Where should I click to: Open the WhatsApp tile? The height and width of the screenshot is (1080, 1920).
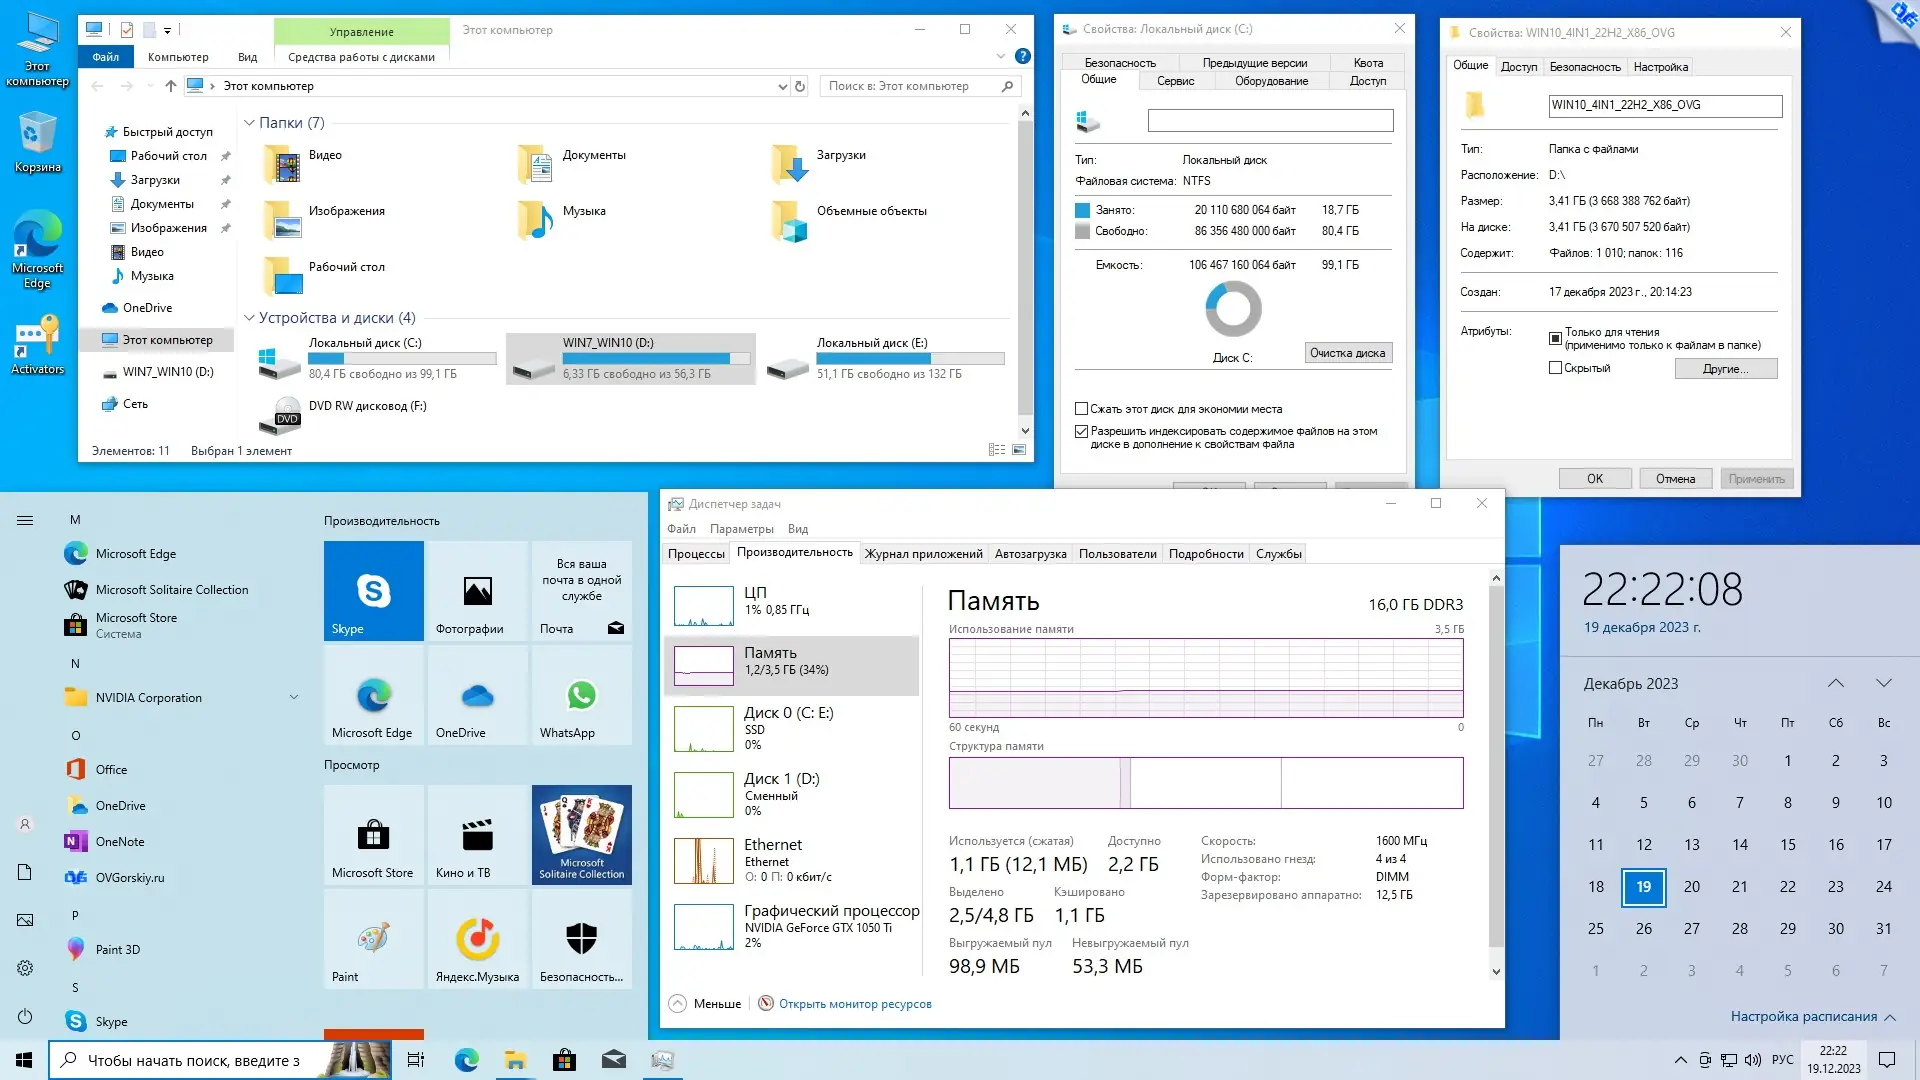point(581,695)
